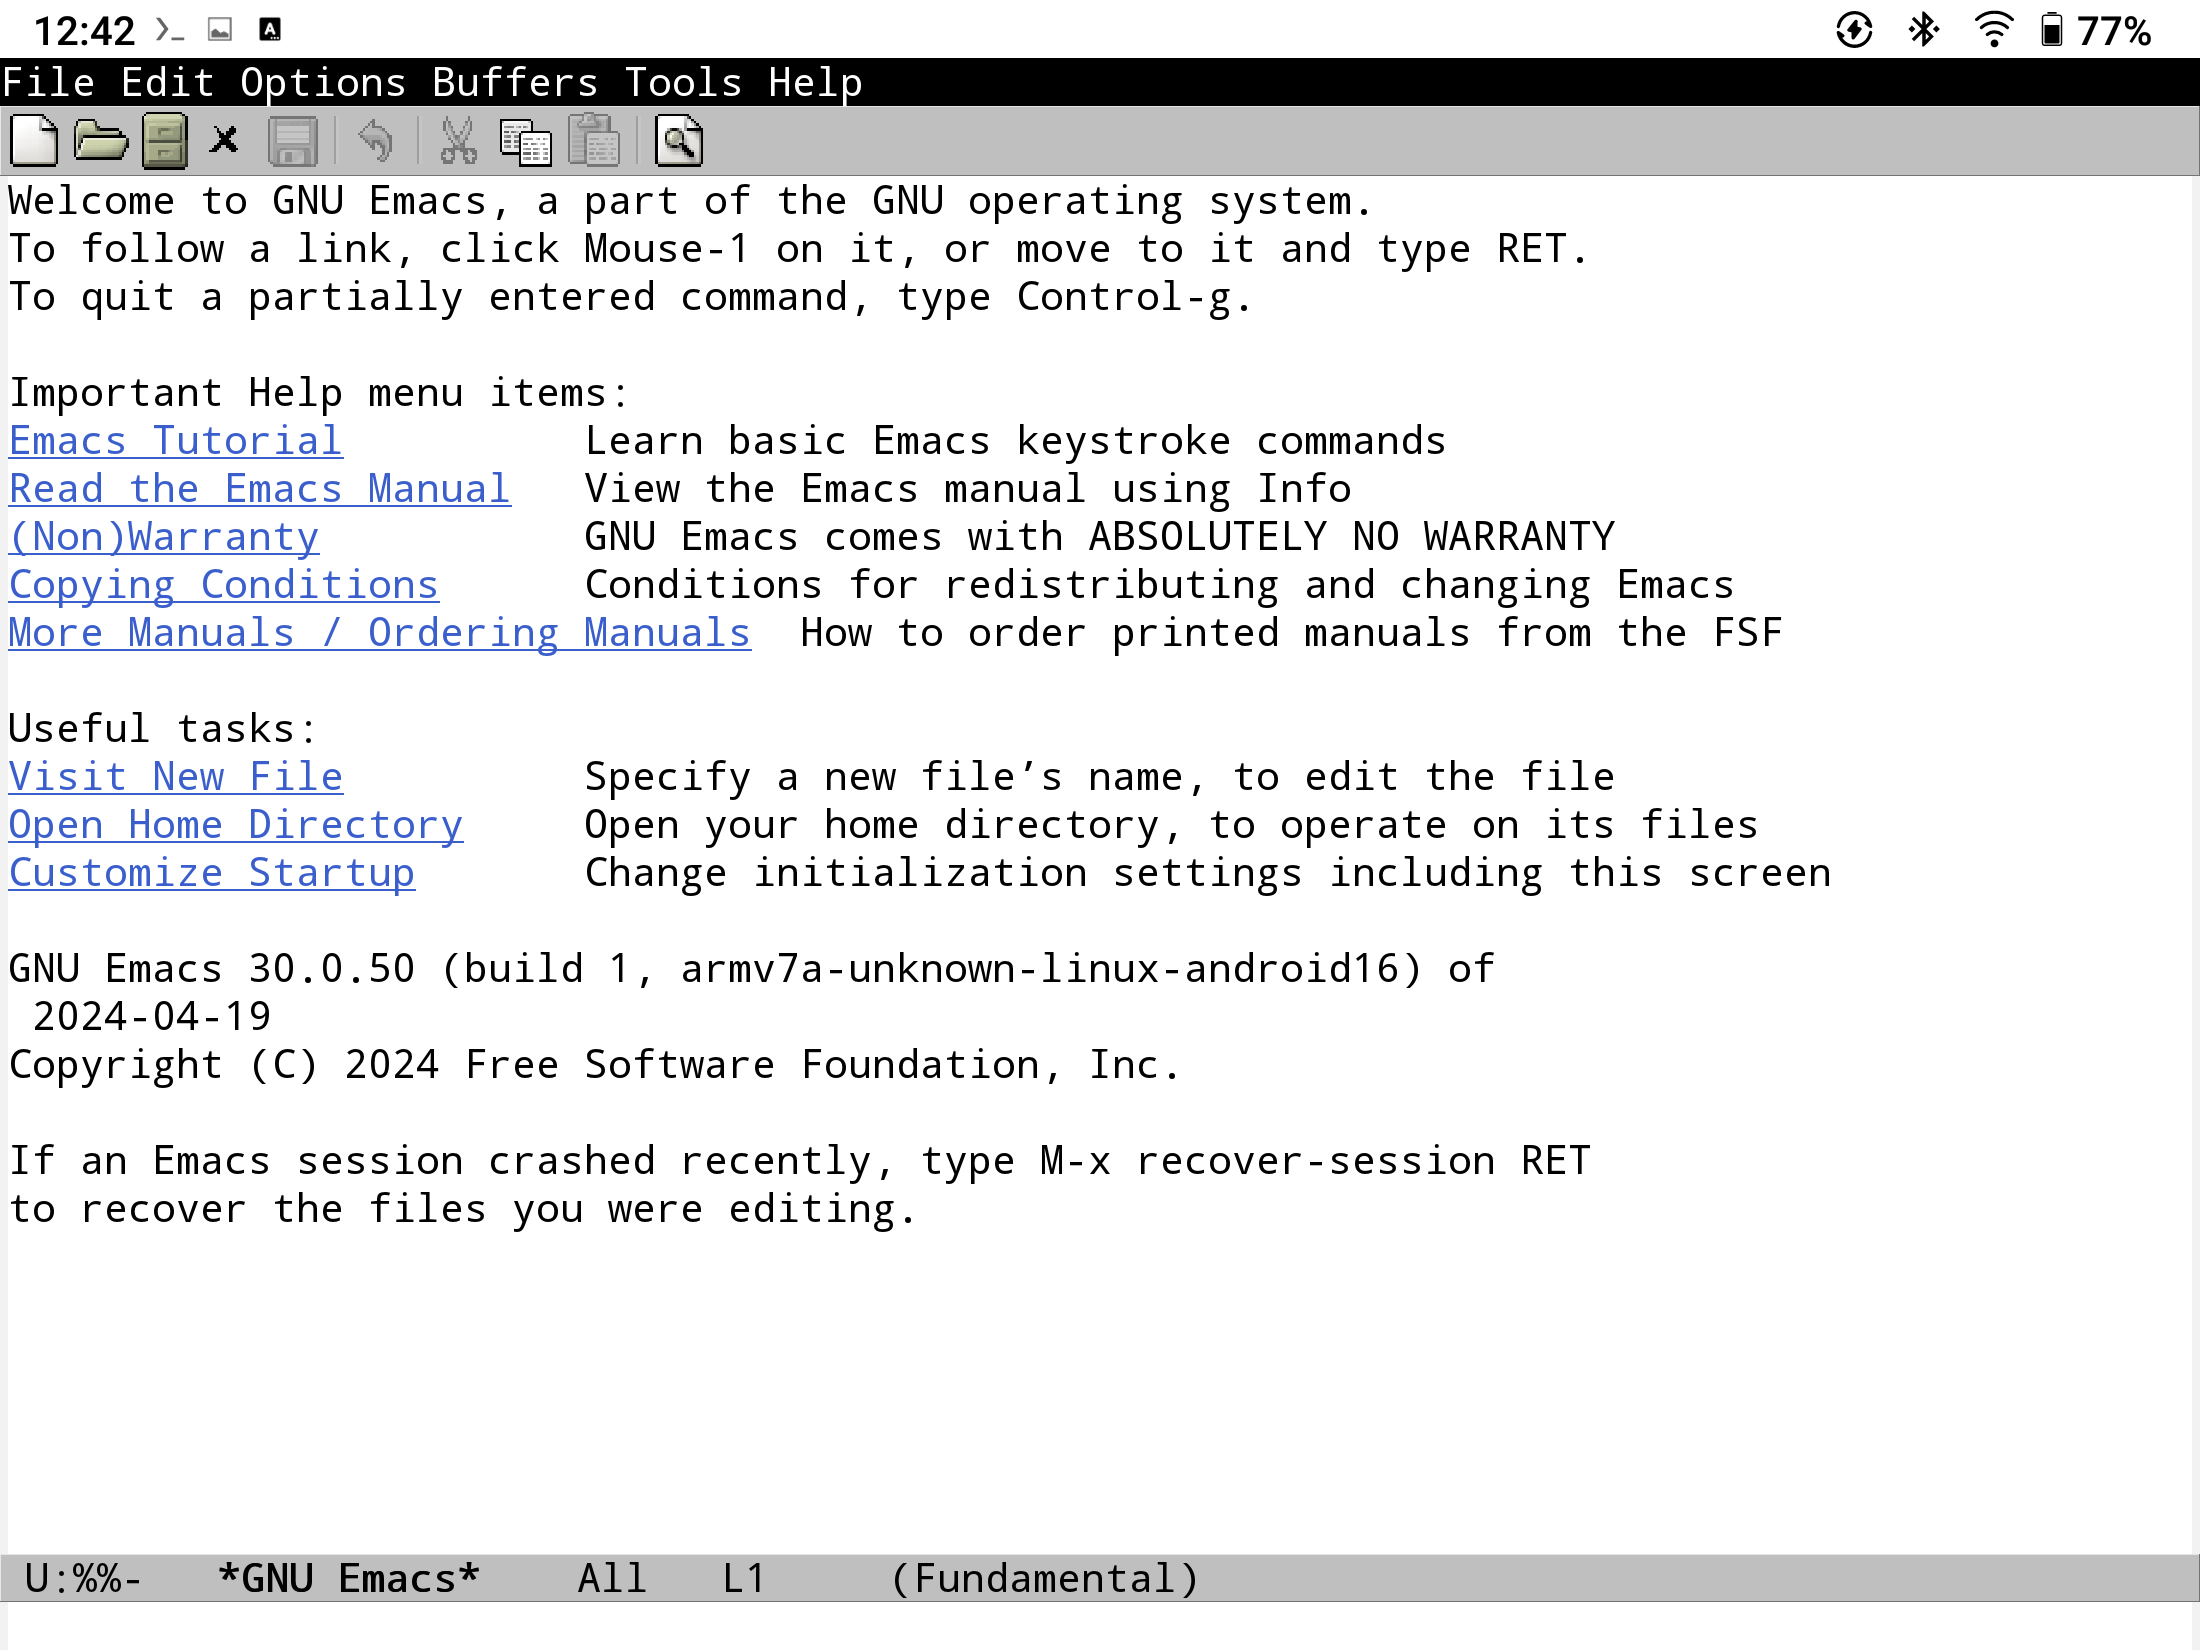Image resolution: width=2200 pixels, height=1650 pixels.
Task: Click the U:%%- status in mode line
Action: tap(84, 1579)
